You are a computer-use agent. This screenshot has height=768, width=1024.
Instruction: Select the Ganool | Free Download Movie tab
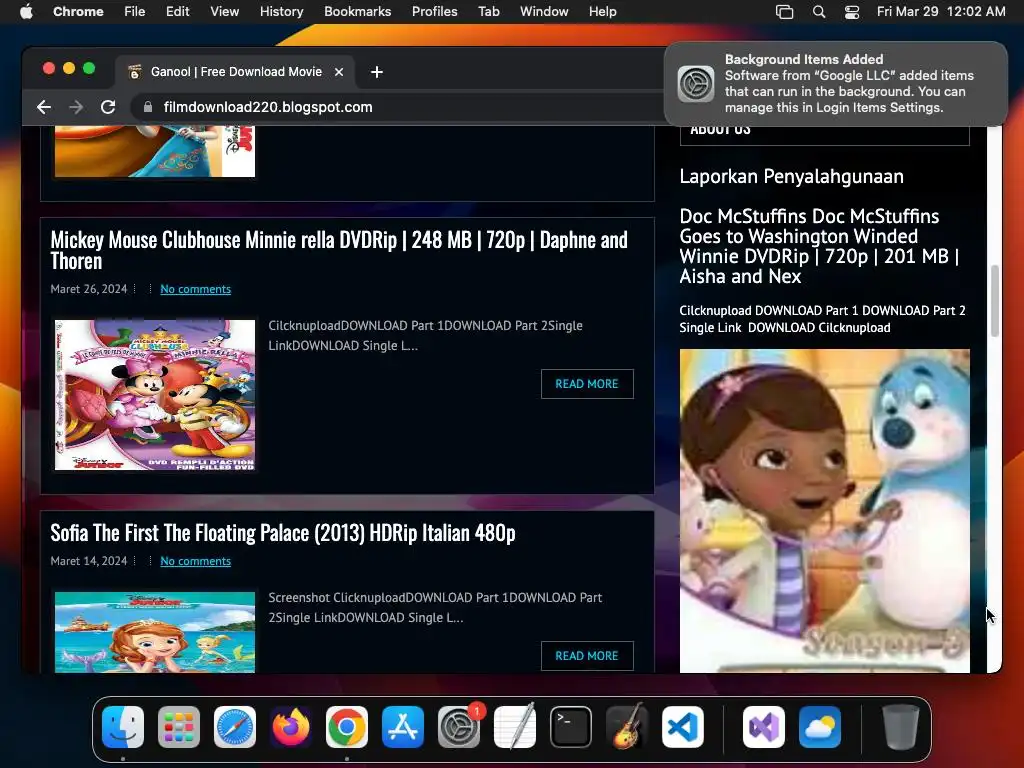235,72
